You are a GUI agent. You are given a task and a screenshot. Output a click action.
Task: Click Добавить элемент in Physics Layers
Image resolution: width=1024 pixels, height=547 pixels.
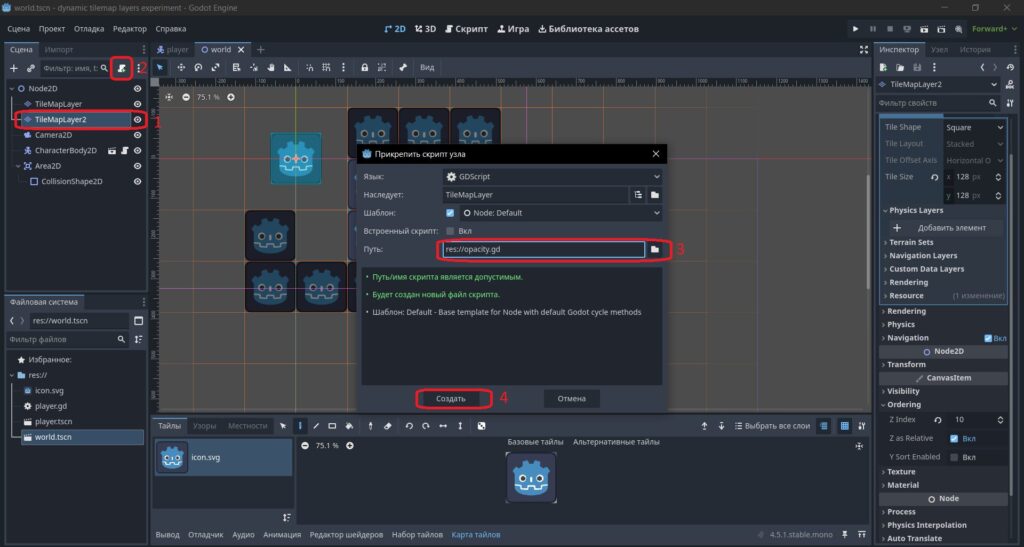point(945,228)
